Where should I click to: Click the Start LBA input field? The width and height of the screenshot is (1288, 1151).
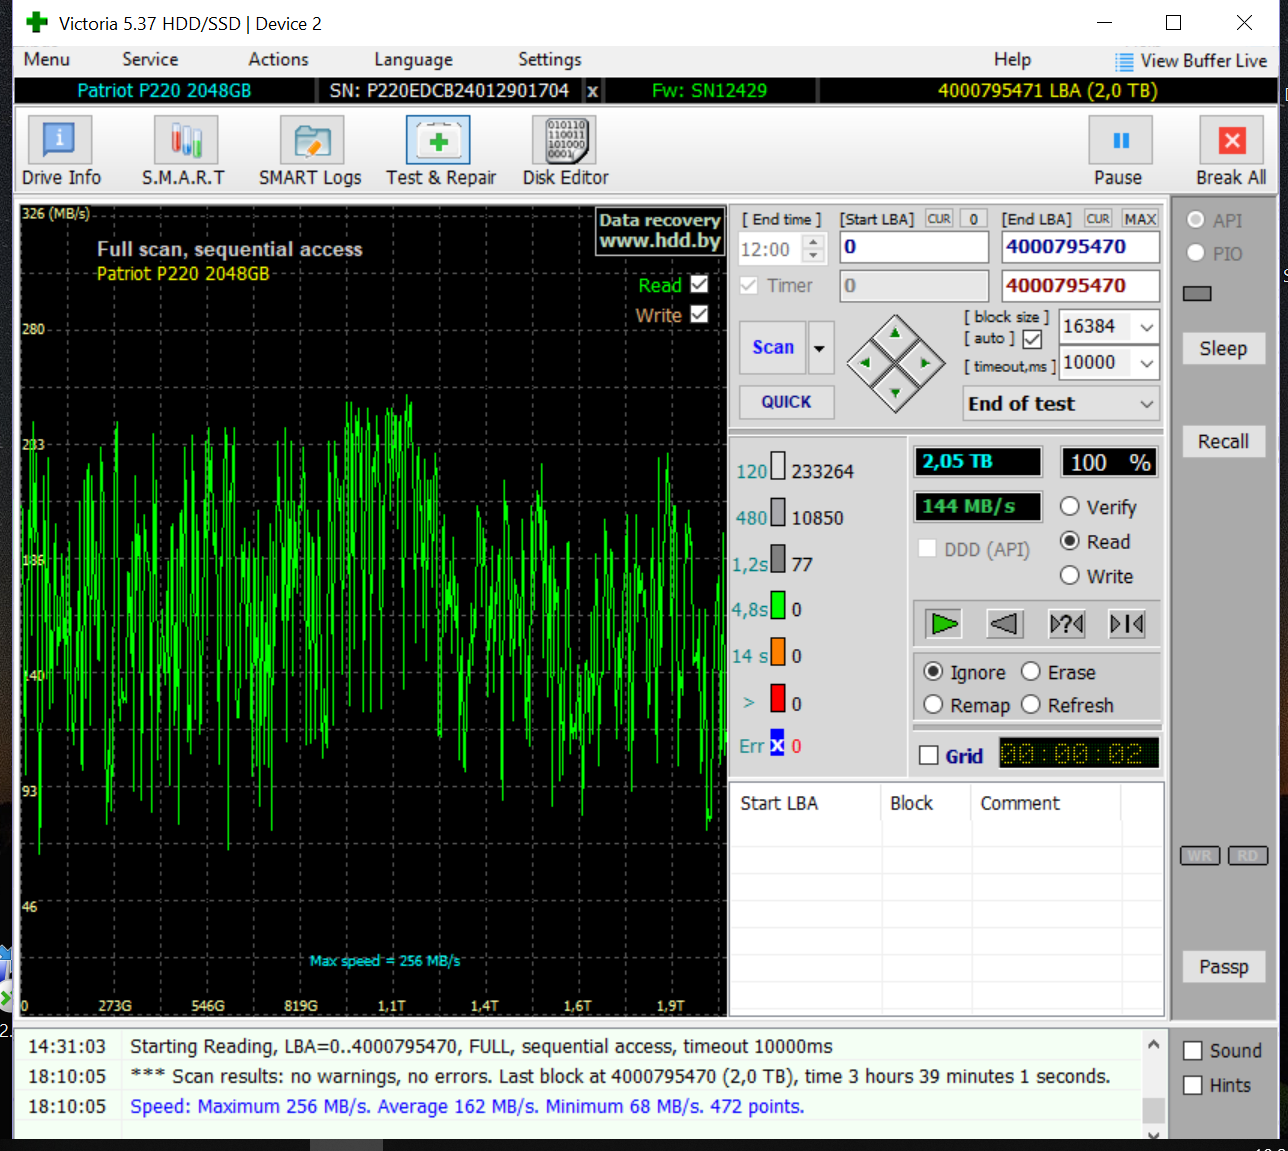pyautogui.click(x=913, y=247)
